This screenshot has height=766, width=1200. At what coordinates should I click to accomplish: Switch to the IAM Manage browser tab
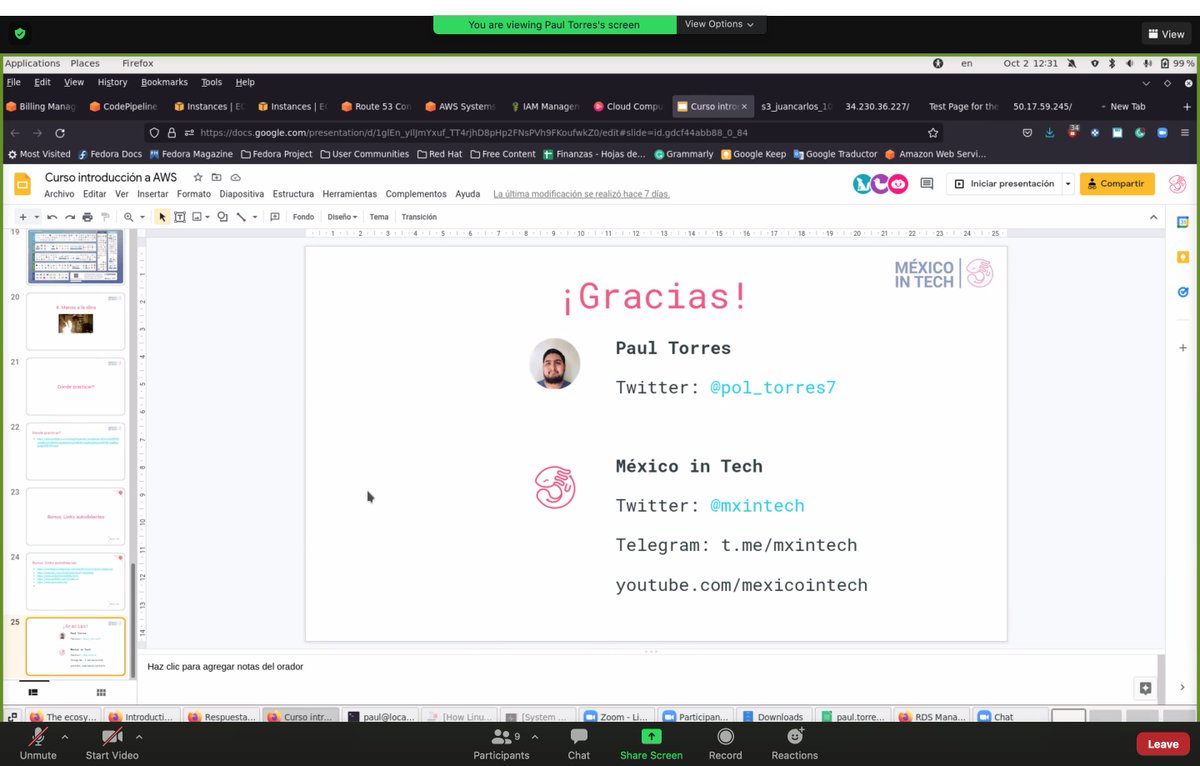click(x=546, y=106)
